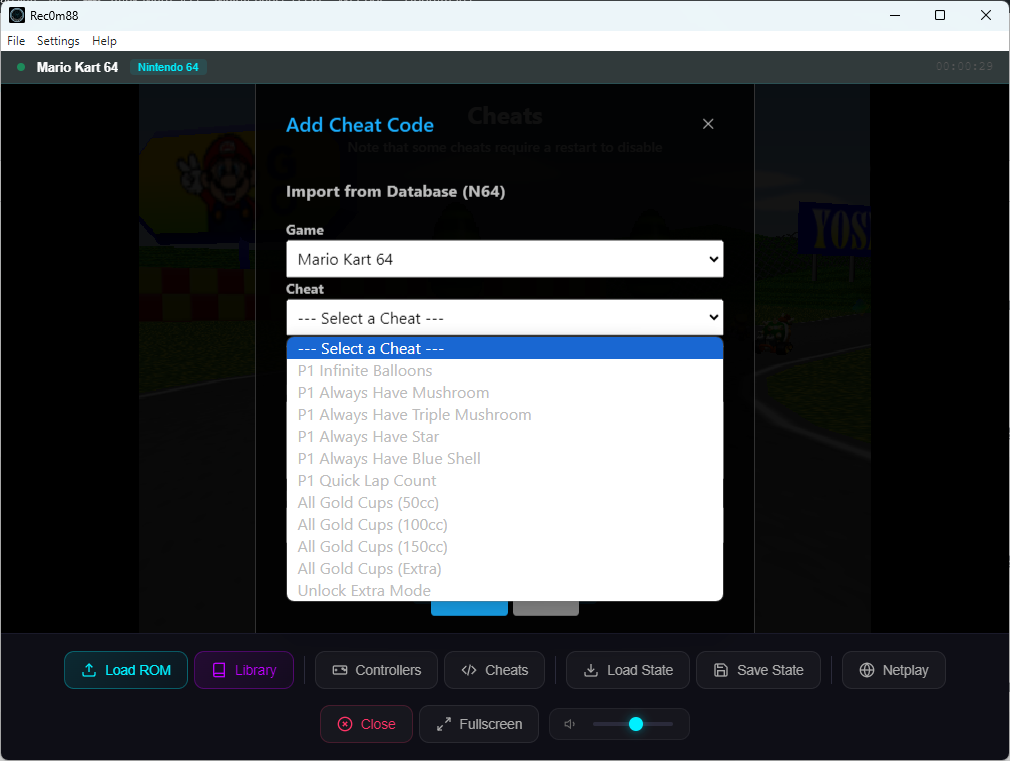Screen dimensions: 1010x761
Task: Open the Library book icon
Action: [x=219, y=670]
